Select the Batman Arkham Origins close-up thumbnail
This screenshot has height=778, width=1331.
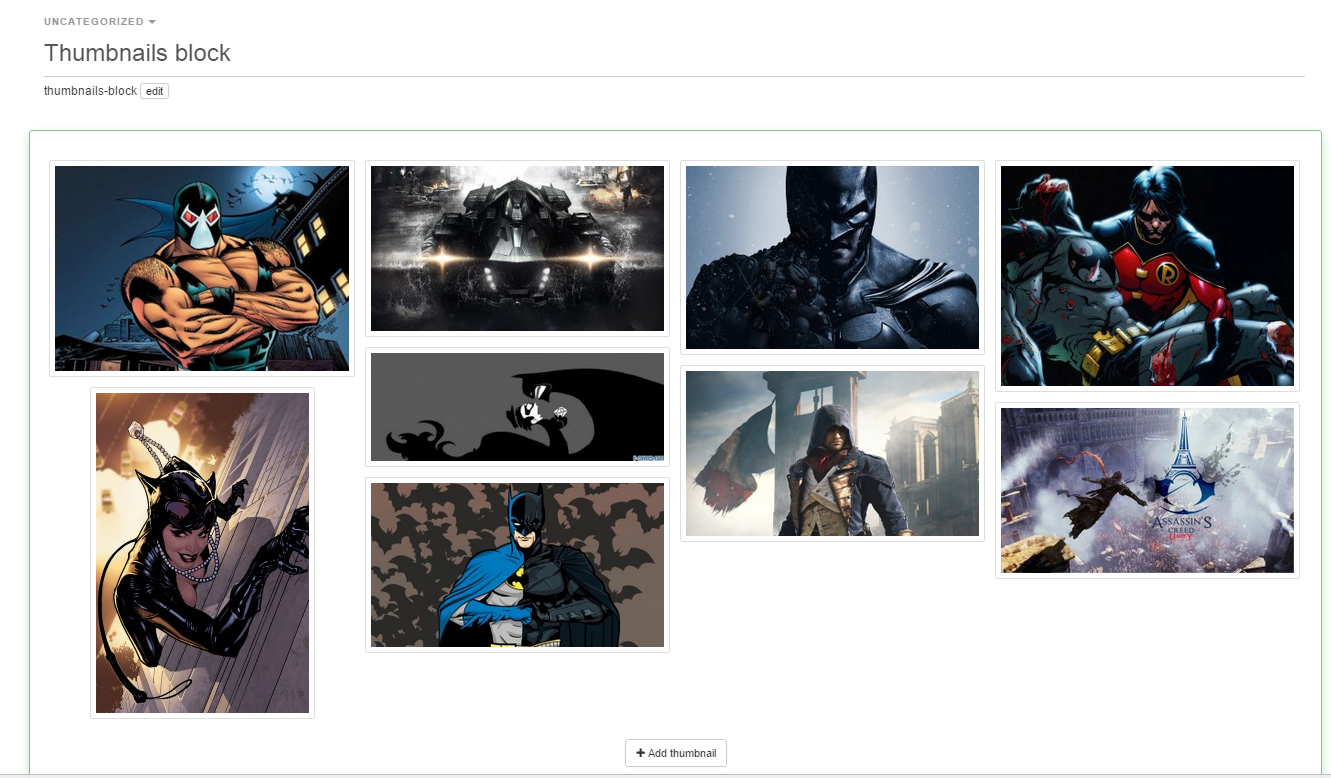pos(832,257)
